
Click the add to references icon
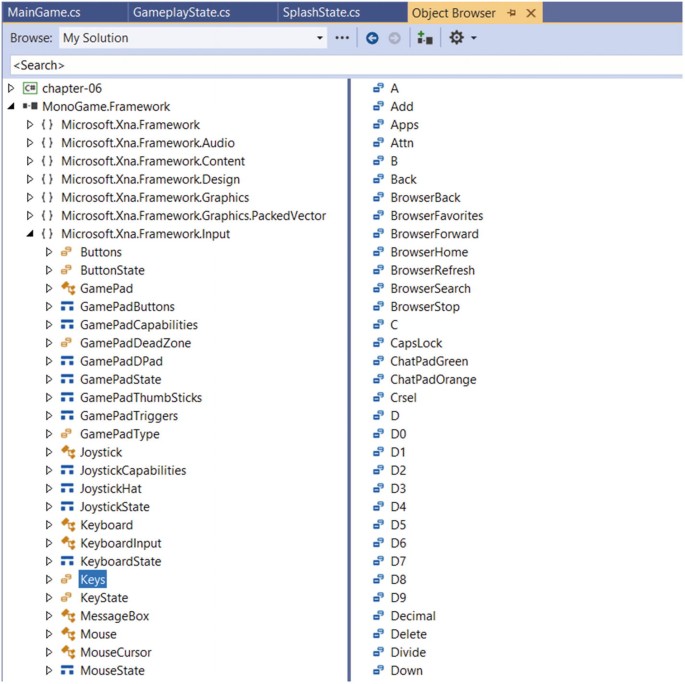pyautogui.click(x=425, y=38)
